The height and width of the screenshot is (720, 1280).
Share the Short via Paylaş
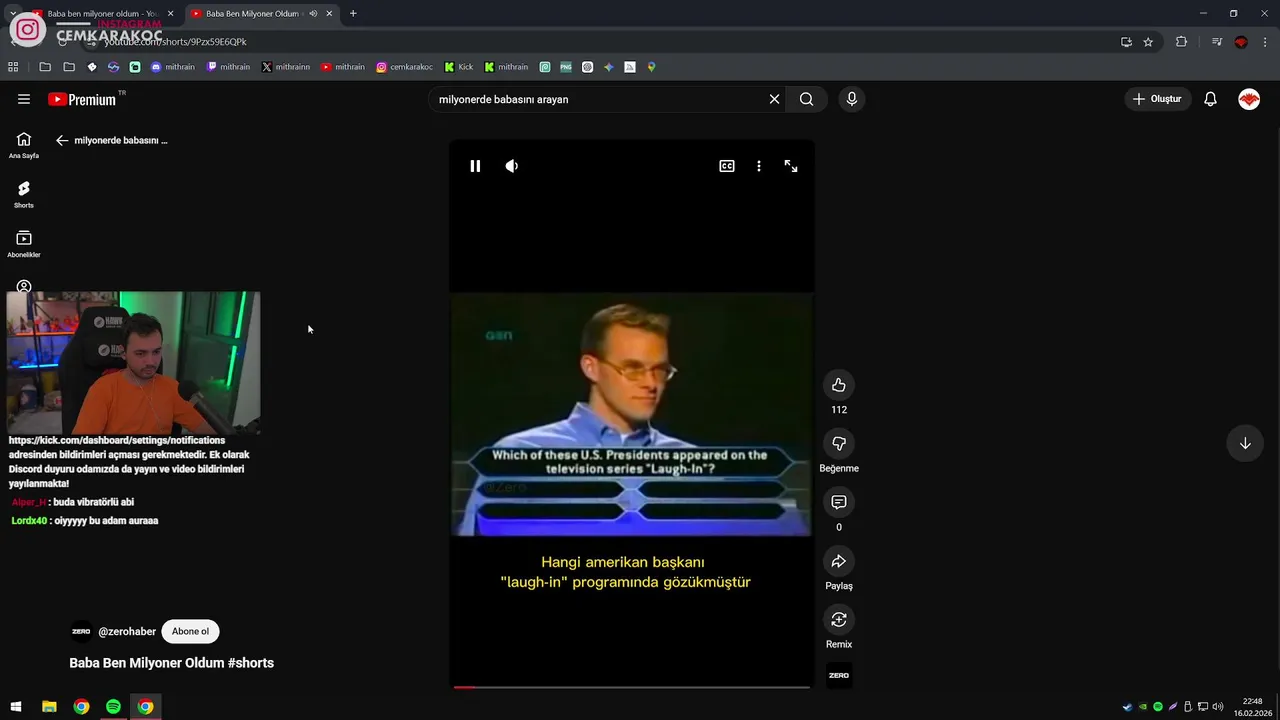839,561
